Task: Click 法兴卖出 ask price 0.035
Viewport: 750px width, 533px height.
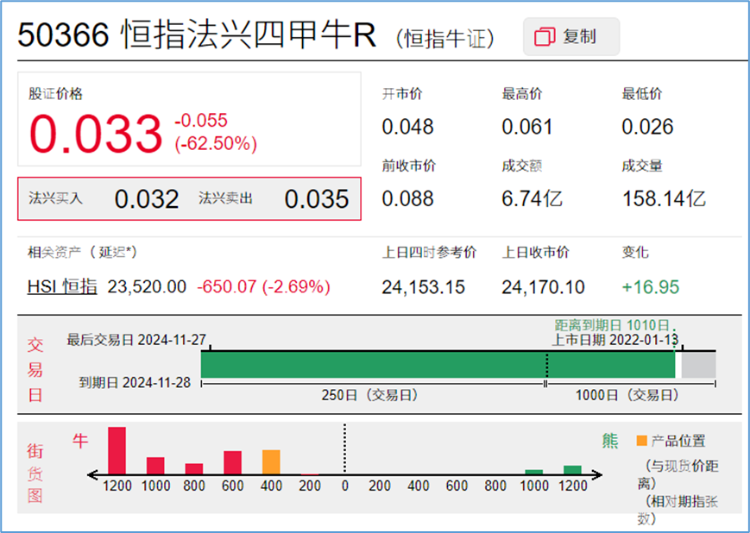Action: [317, 199]
